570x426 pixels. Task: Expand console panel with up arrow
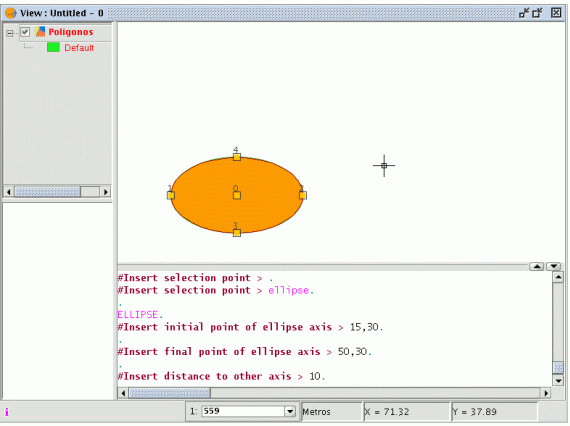[537, 266]
